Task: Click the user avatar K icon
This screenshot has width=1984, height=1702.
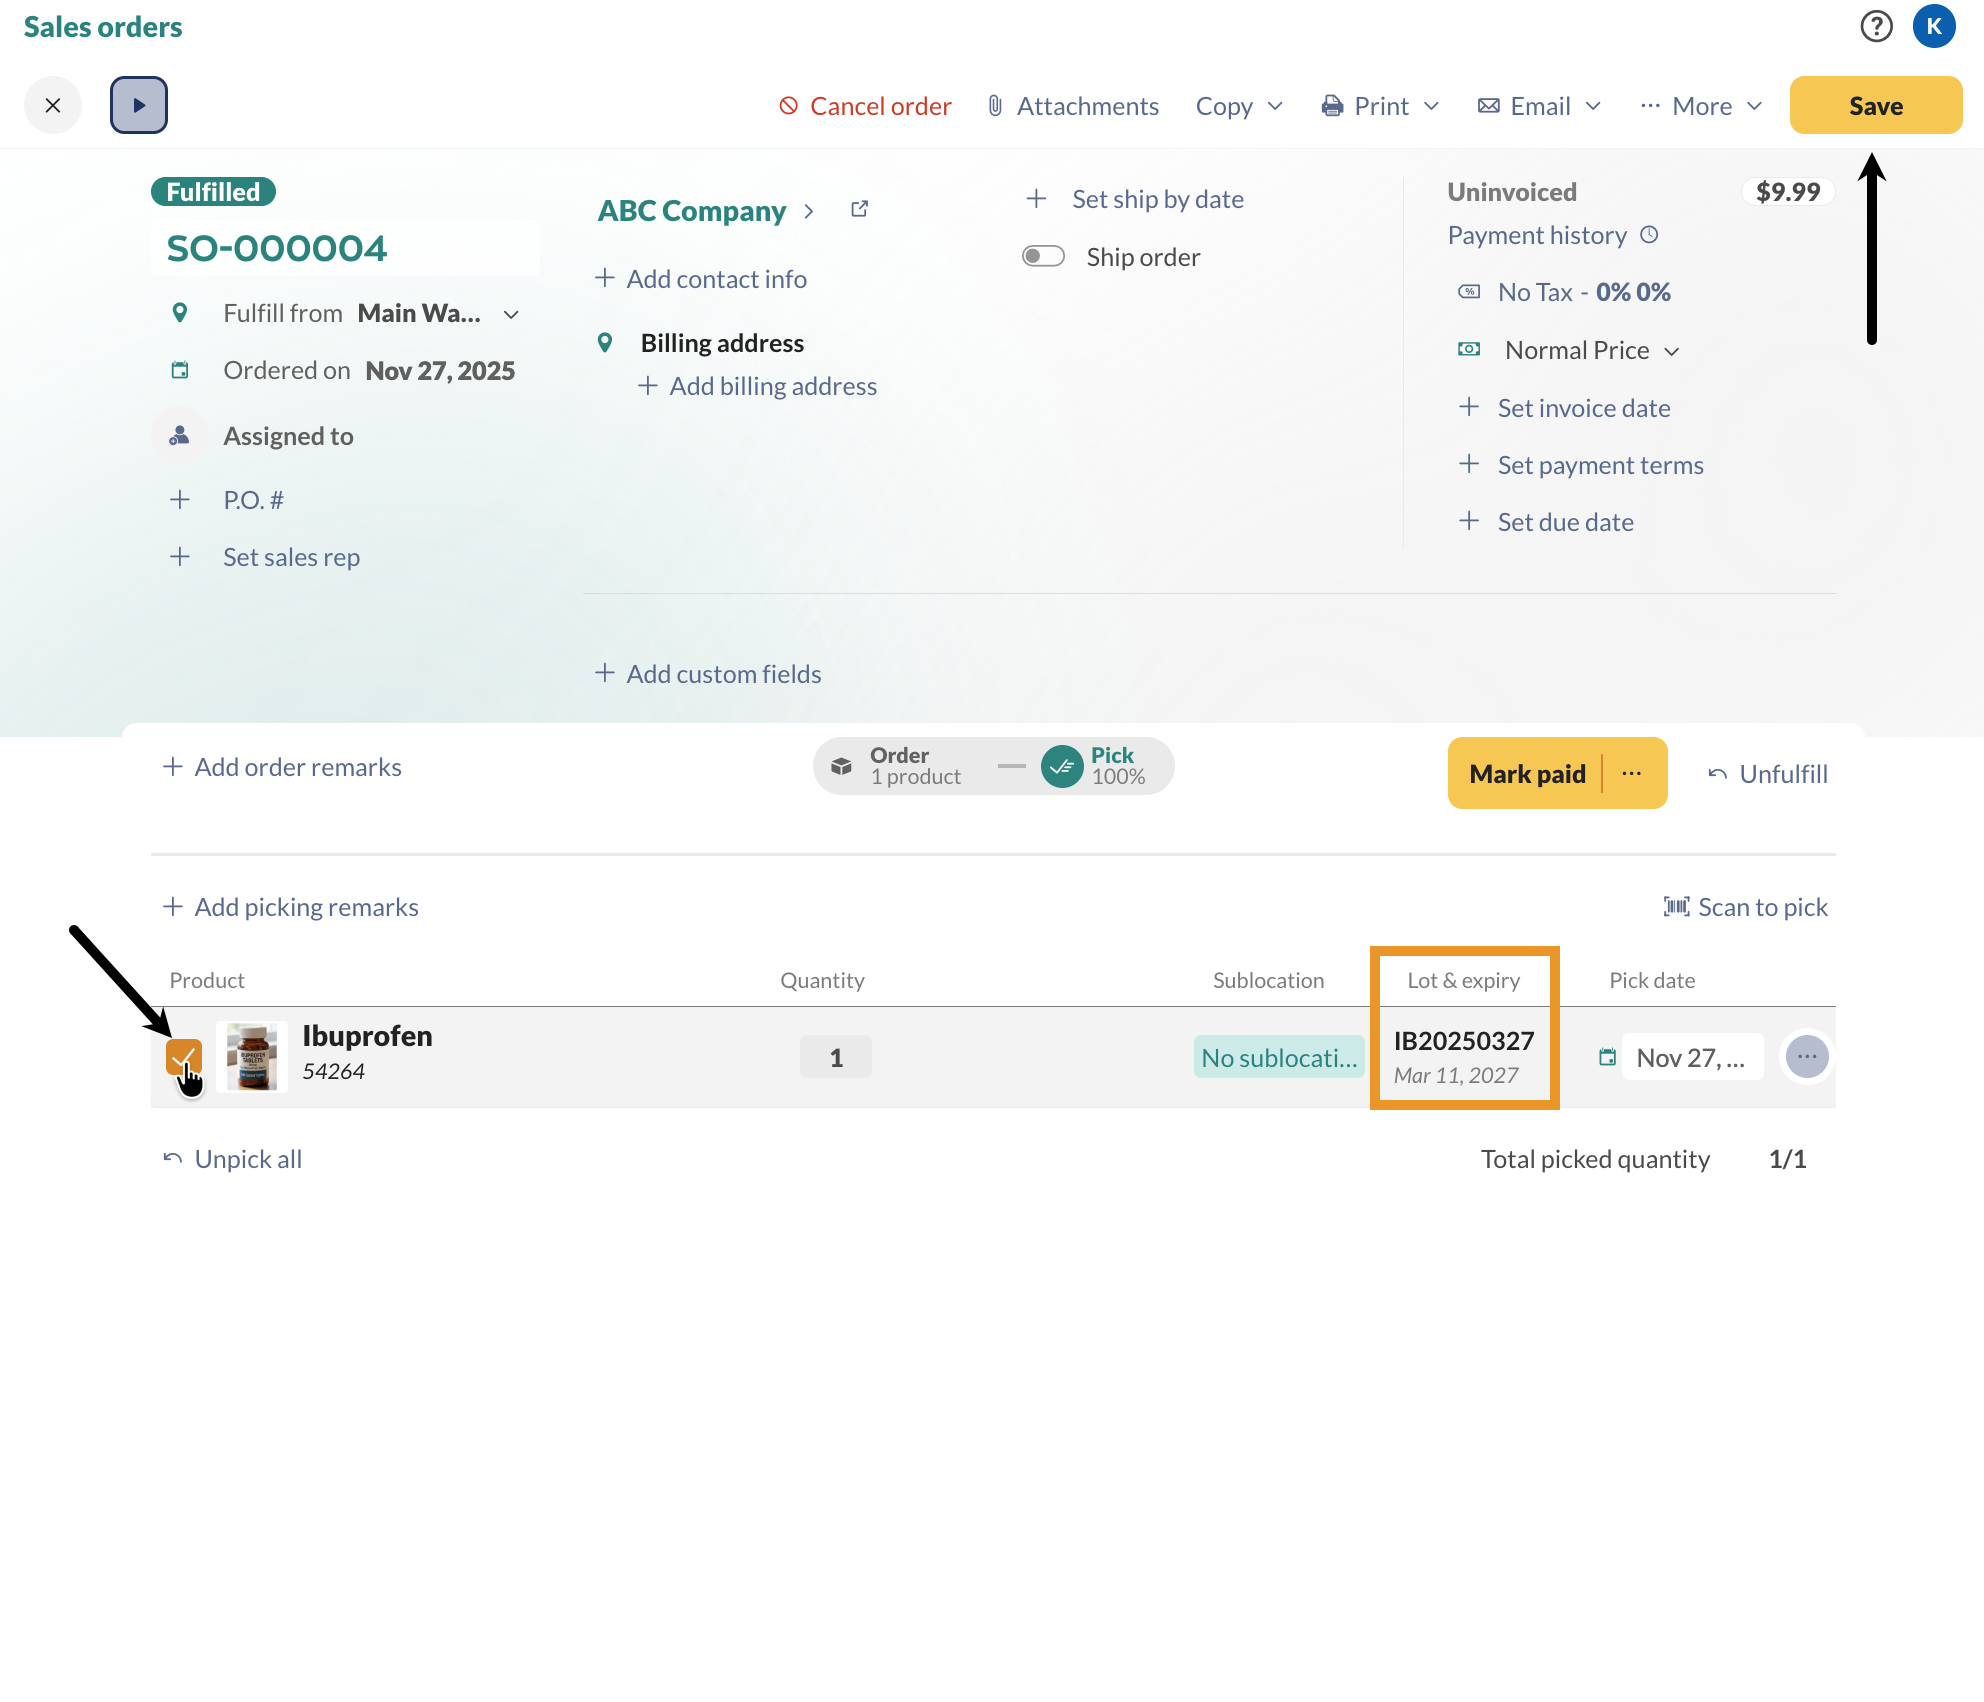Action: pos(1933,26)
